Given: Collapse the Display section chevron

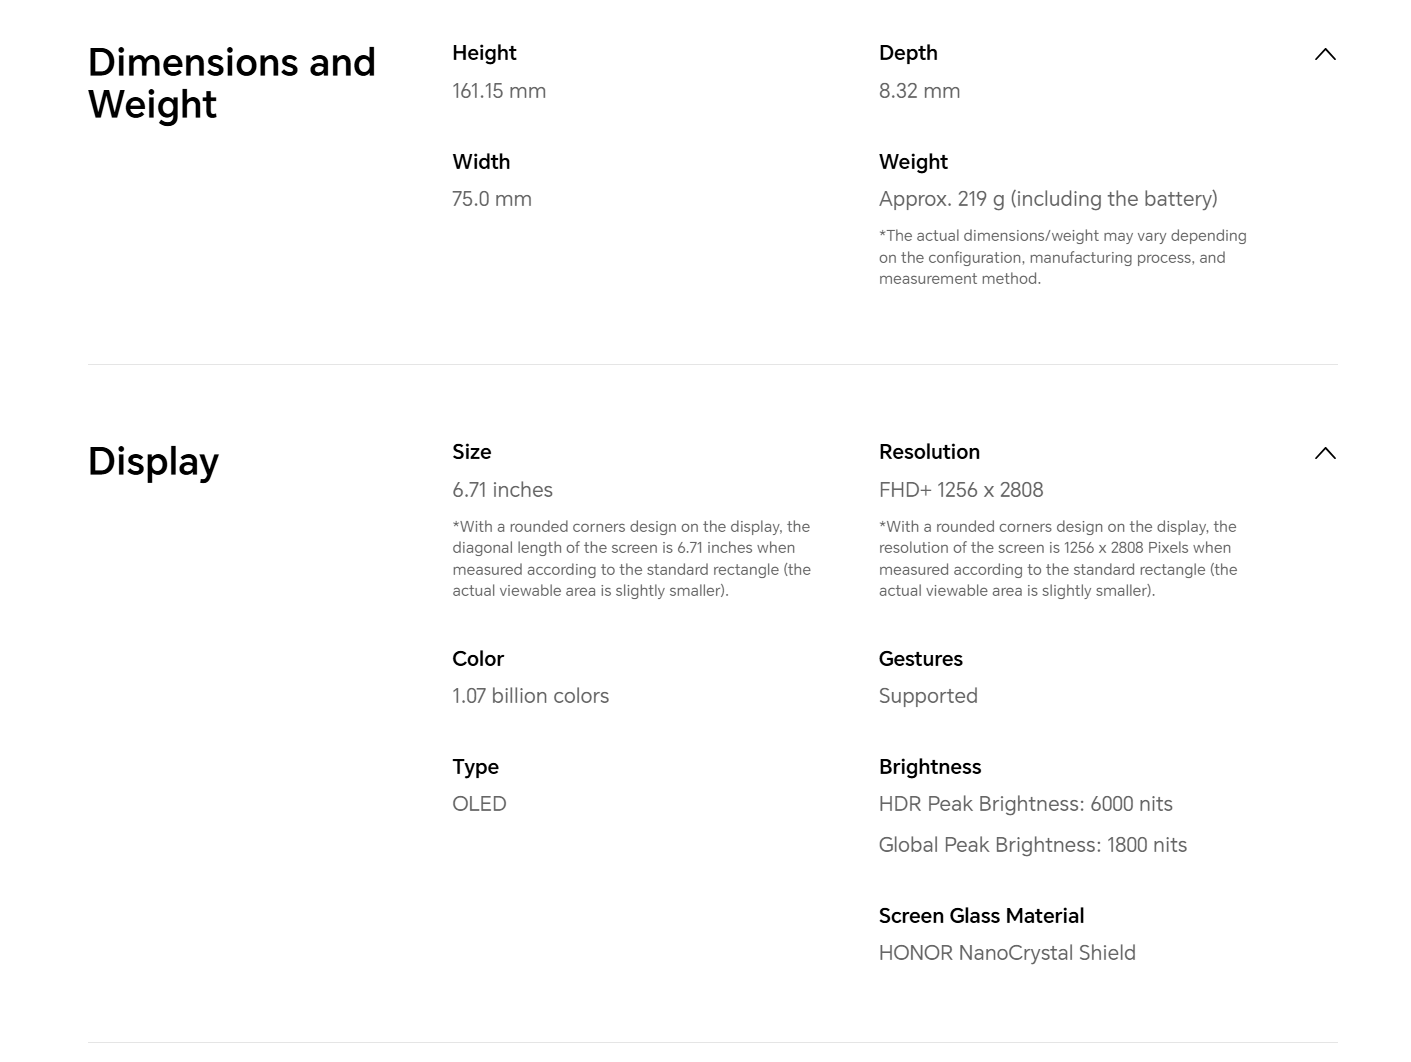Looking at the screenshot, I should pyautogui.click(x=1325, y=454).
